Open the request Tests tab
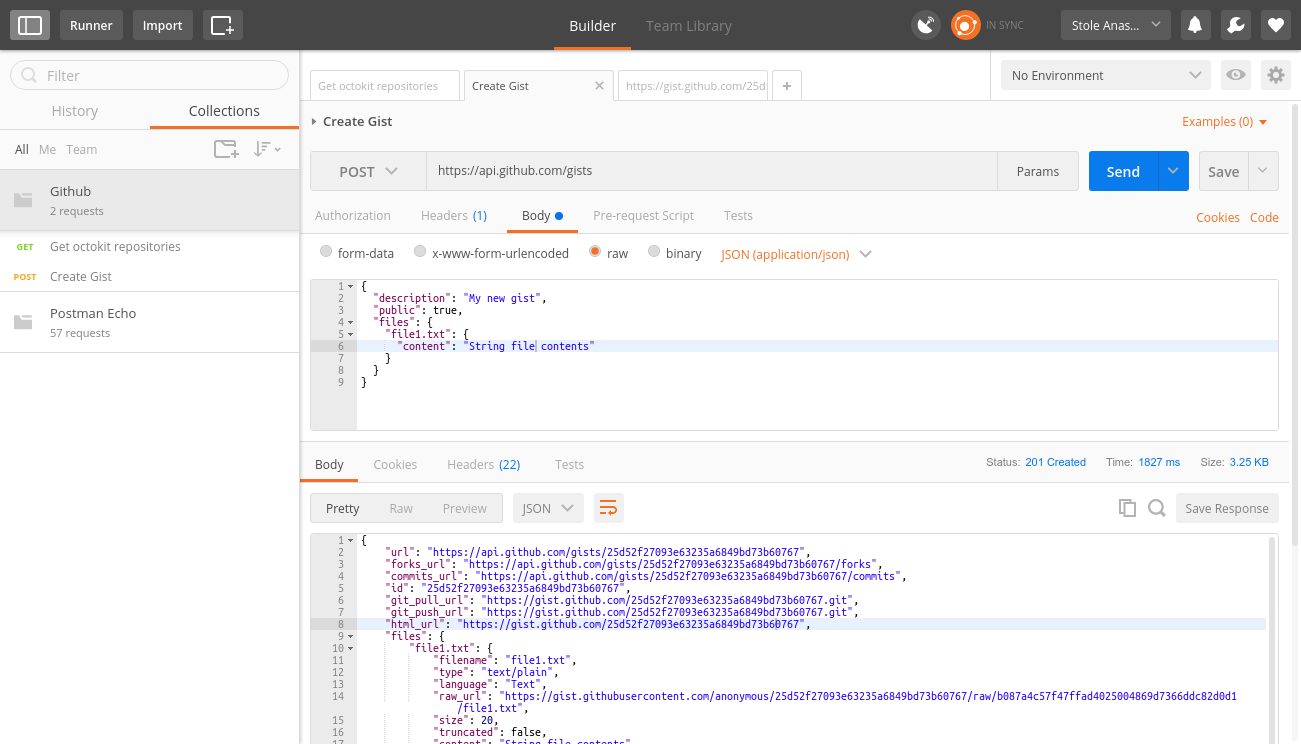The width and height of the screenshot is (1301, 744). [738, 215]
